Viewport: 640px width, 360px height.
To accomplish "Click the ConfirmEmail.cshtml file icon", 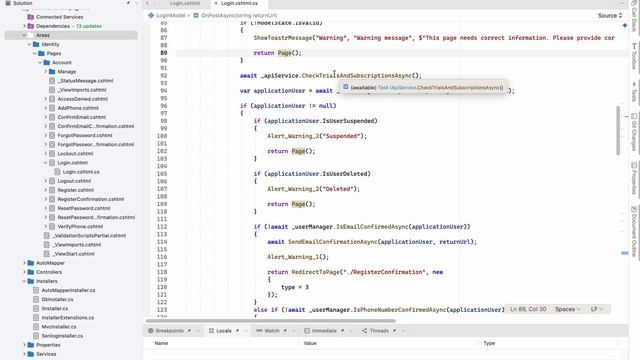I will [52, 117].
